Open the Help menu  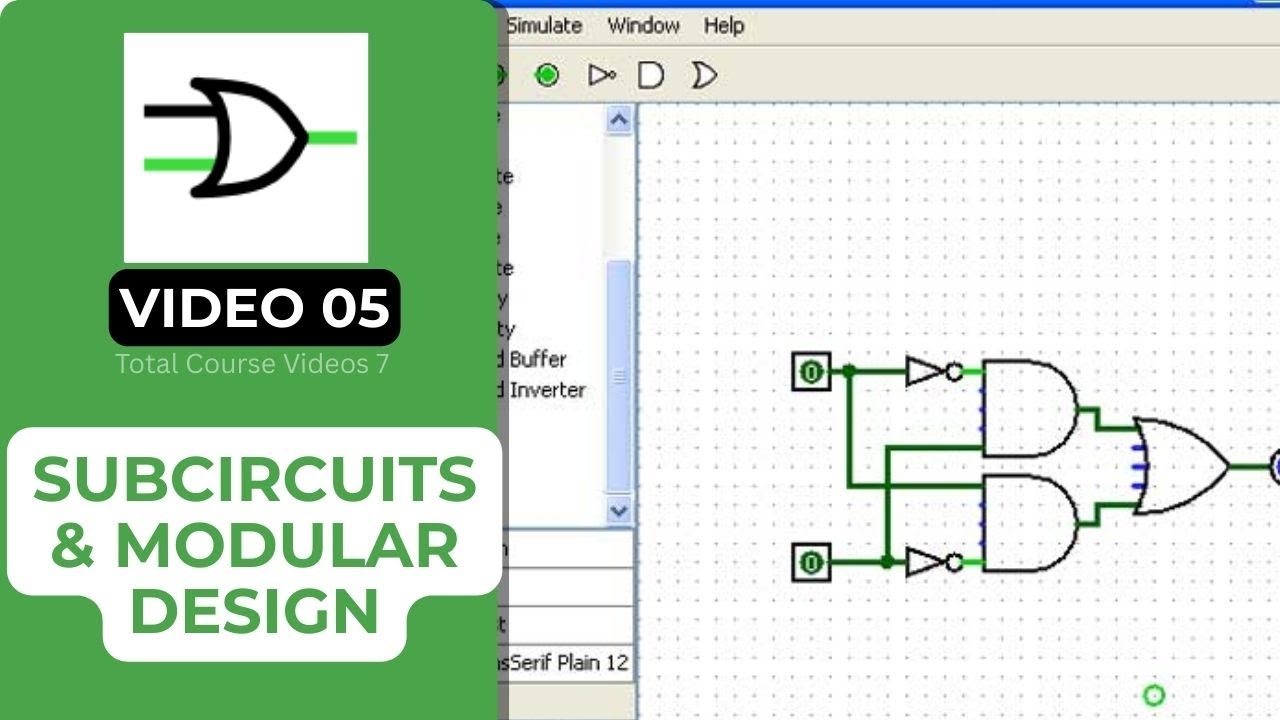pos(724,25)
